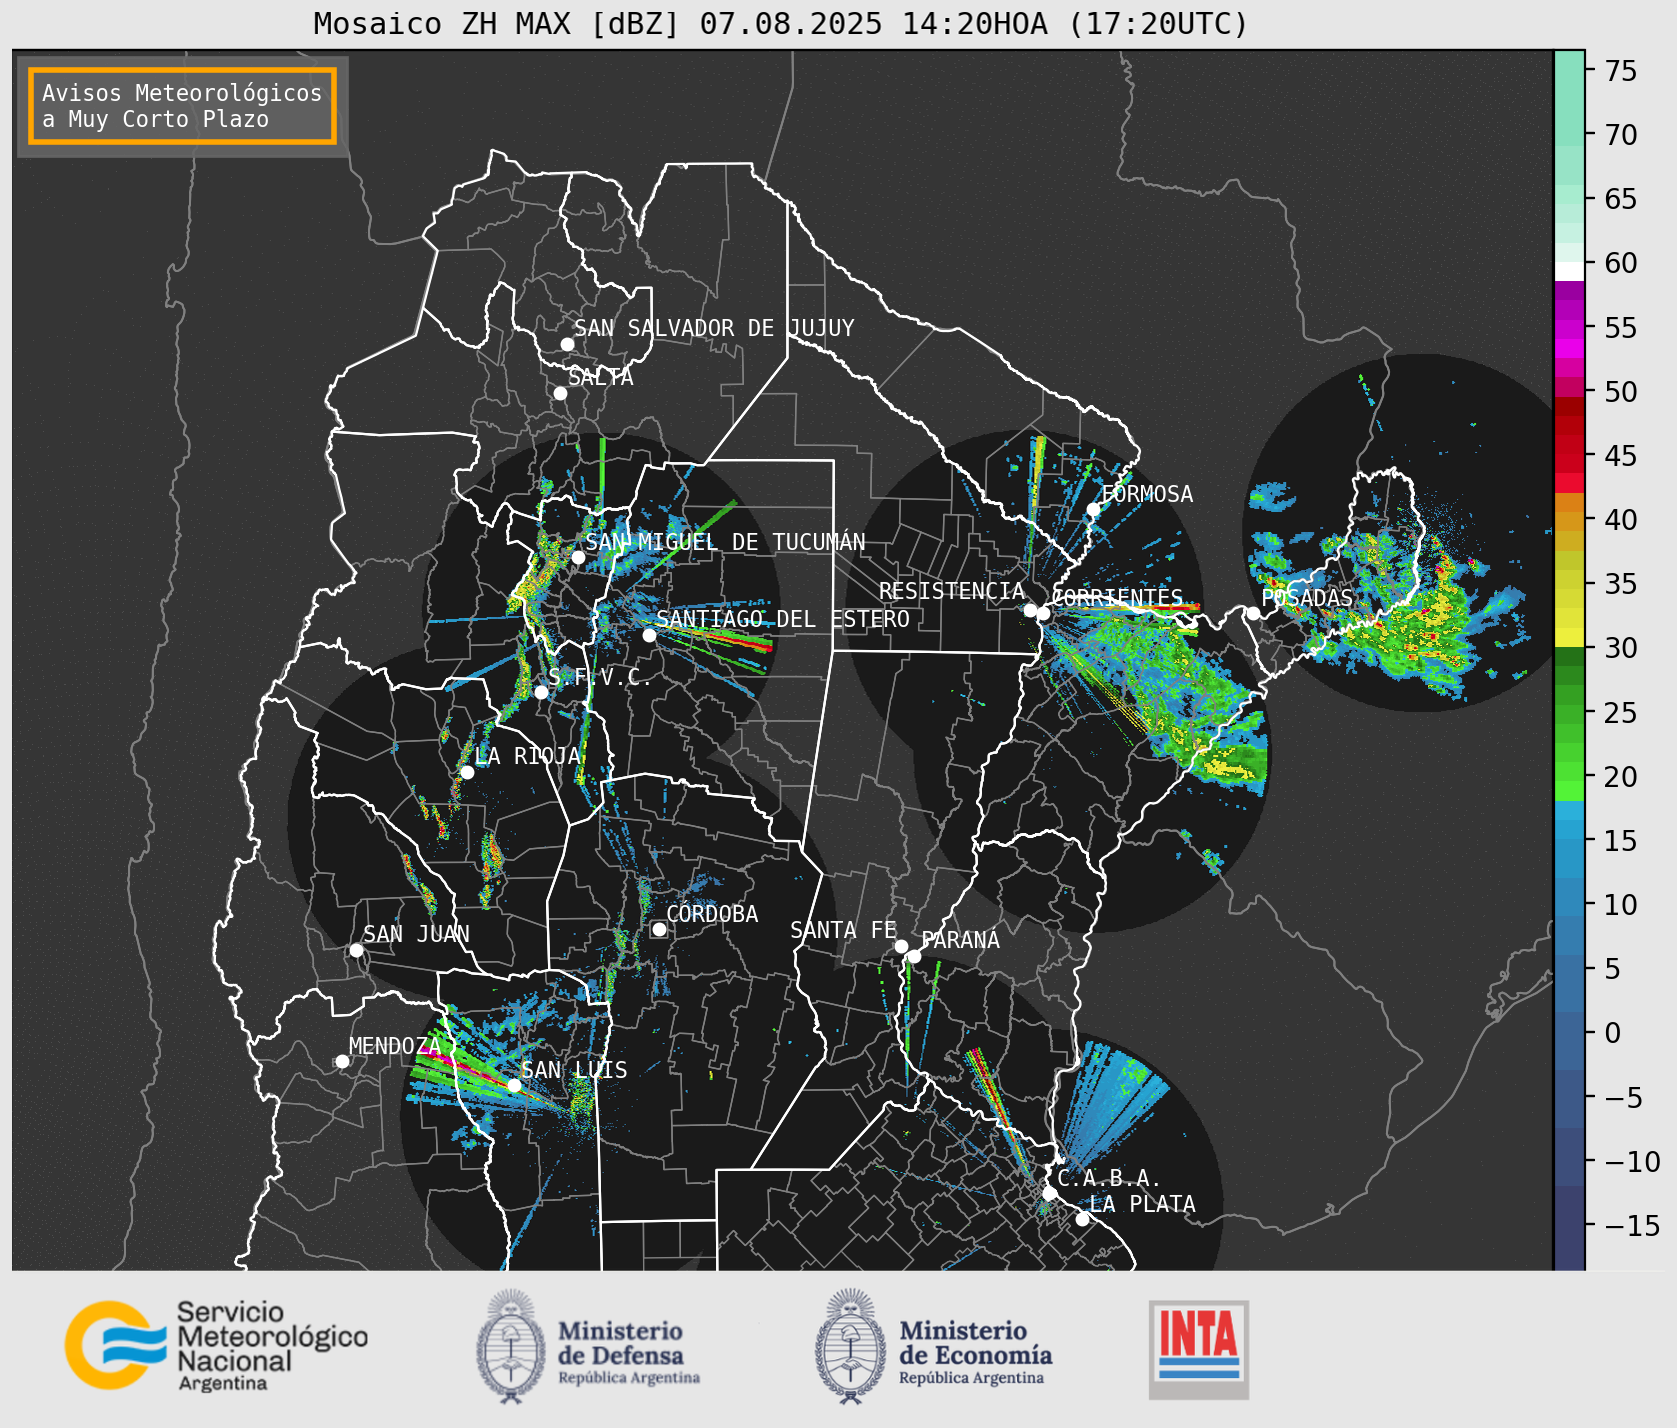Click the white 60 dBZ color scale band
The image size is (1677, 1428).
pos(1569,271)
